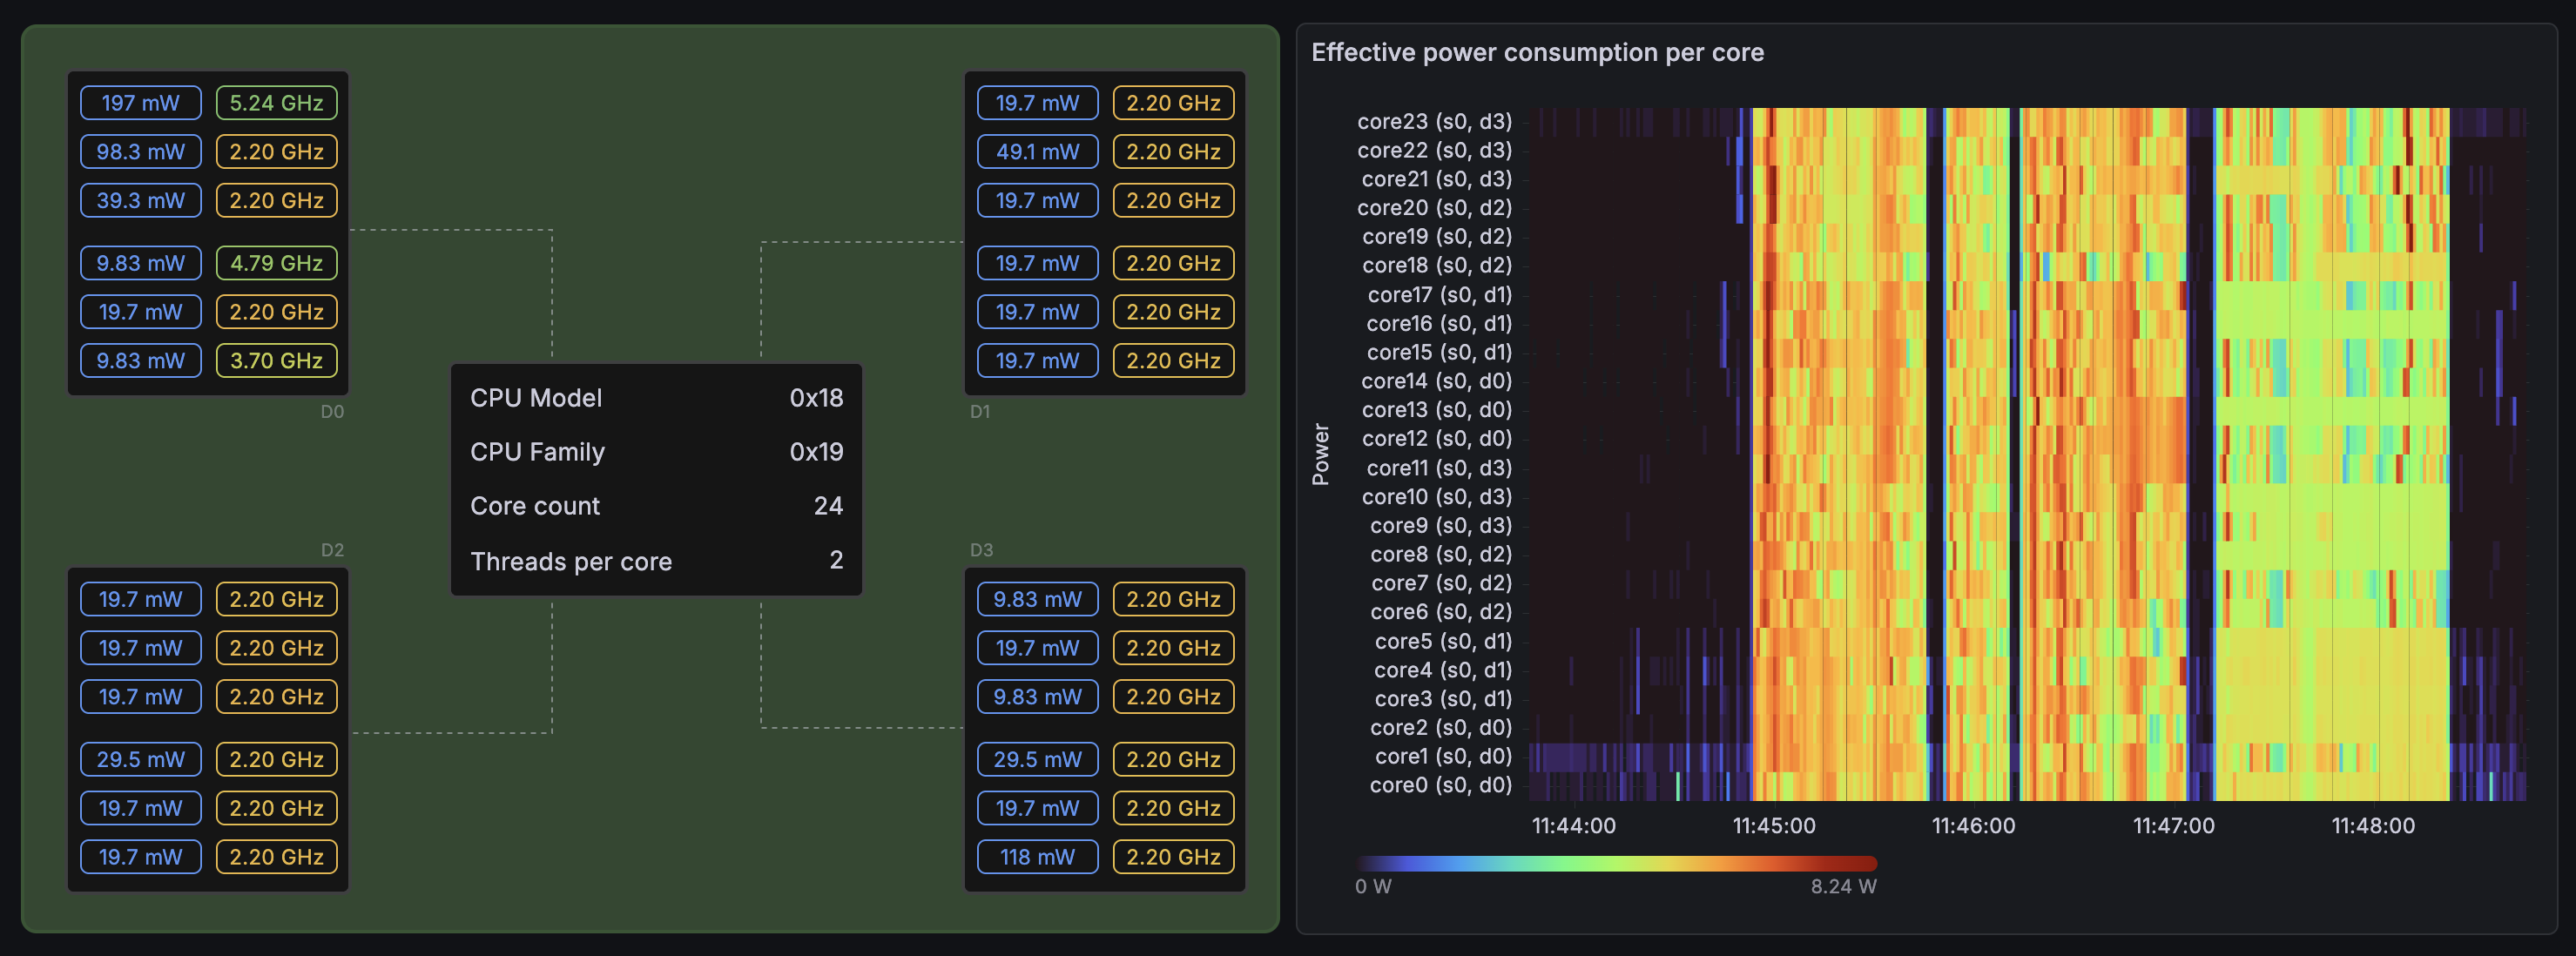Viewport: 2576px width, 956px height.
Task: Click the 11:46:00 time axis label
Action: click(1973, 826)
